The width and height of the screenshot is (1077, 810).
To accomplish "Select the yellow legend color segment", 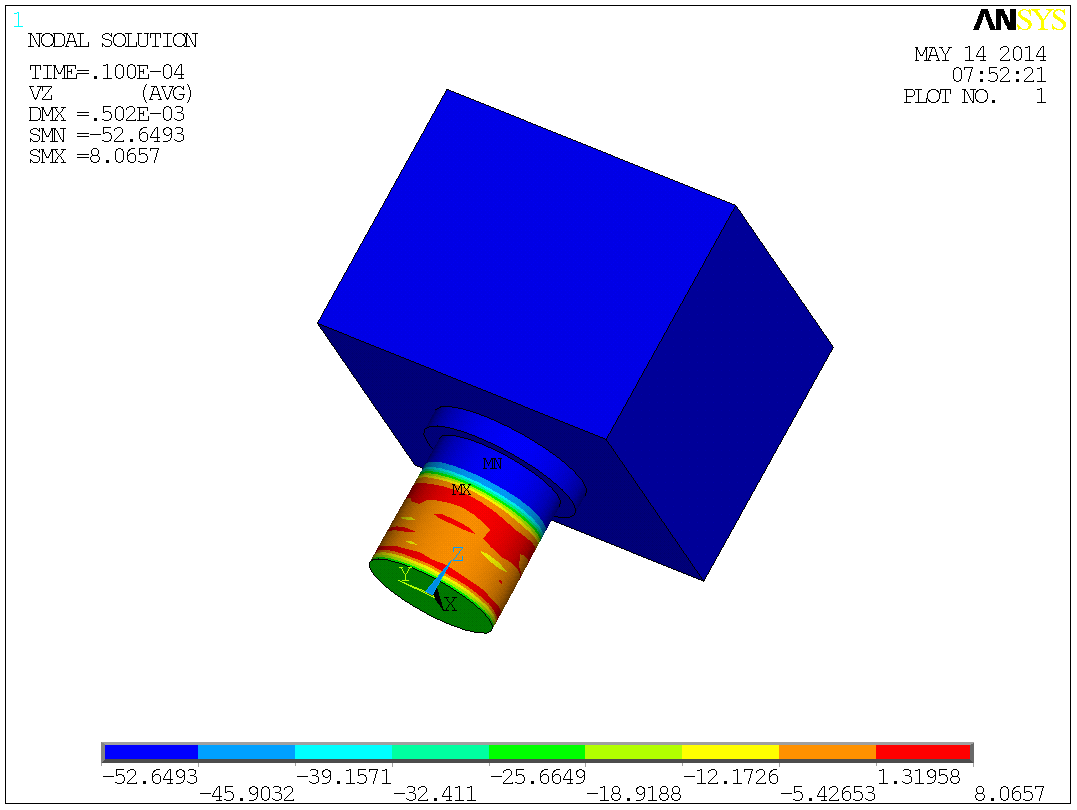I will point(728,751).
